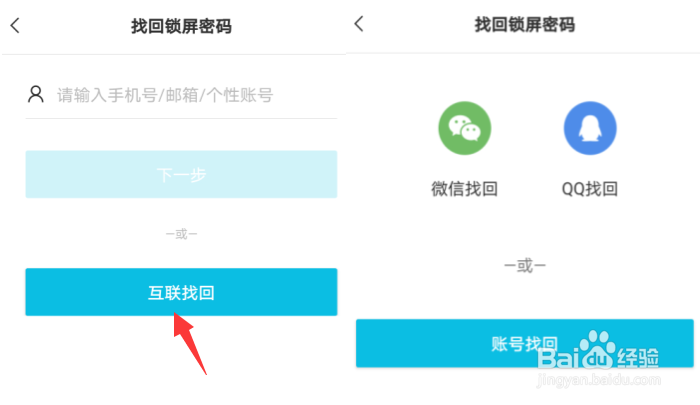Click the left screen title 找回锁屏密码
The image size is (700, 405).
[181, 26]
